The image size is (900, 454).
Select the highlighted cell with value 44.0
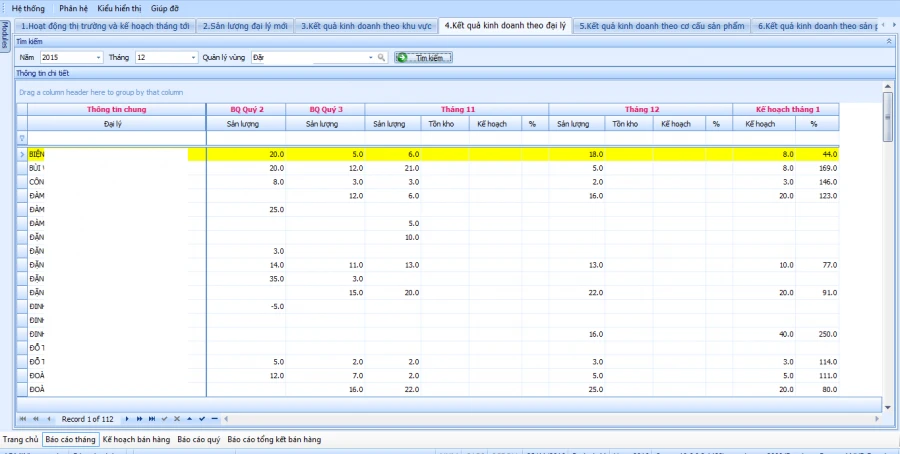[817, 154]
